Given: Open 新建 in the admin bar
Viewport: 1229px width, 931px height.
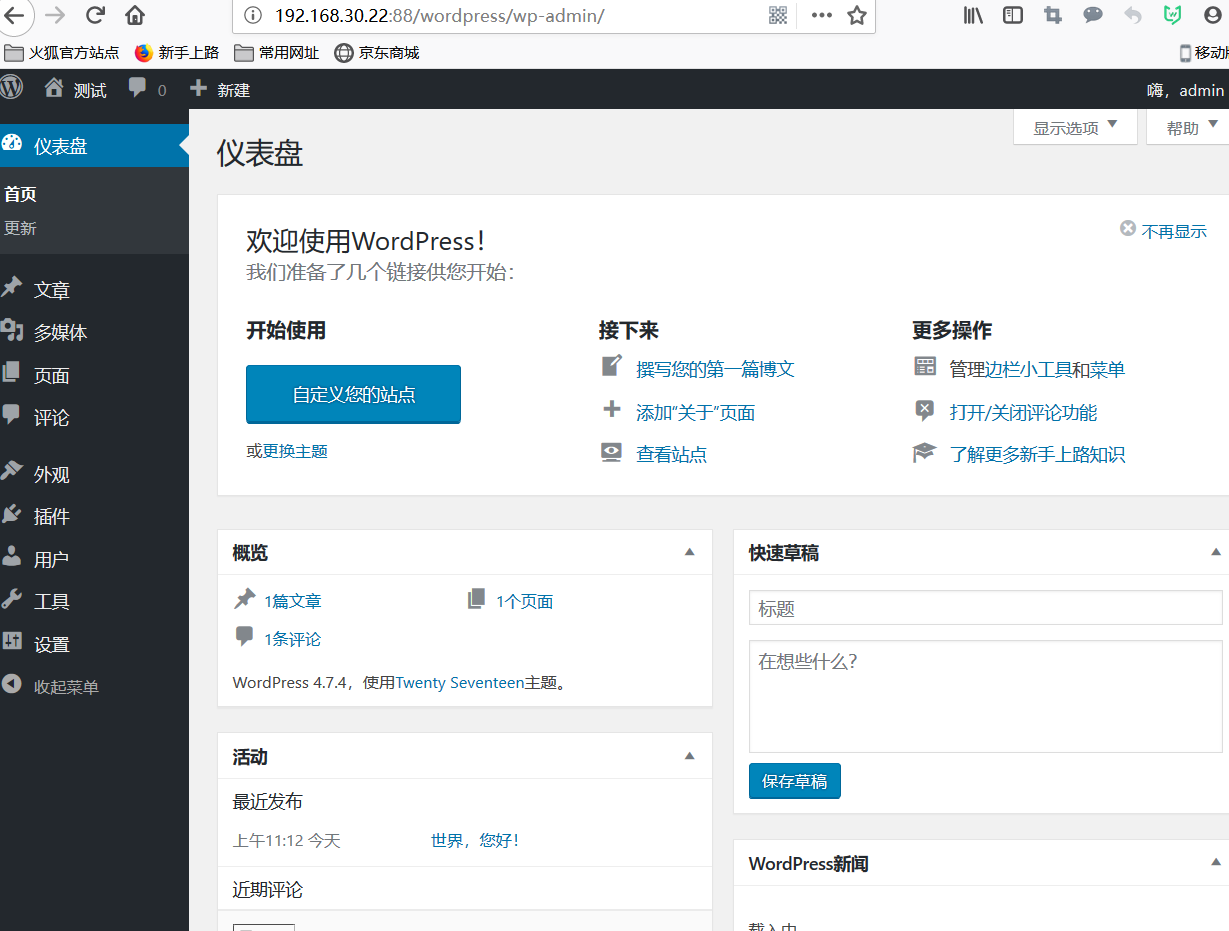Looking at the screenshot, I should [x=220, y=89].
